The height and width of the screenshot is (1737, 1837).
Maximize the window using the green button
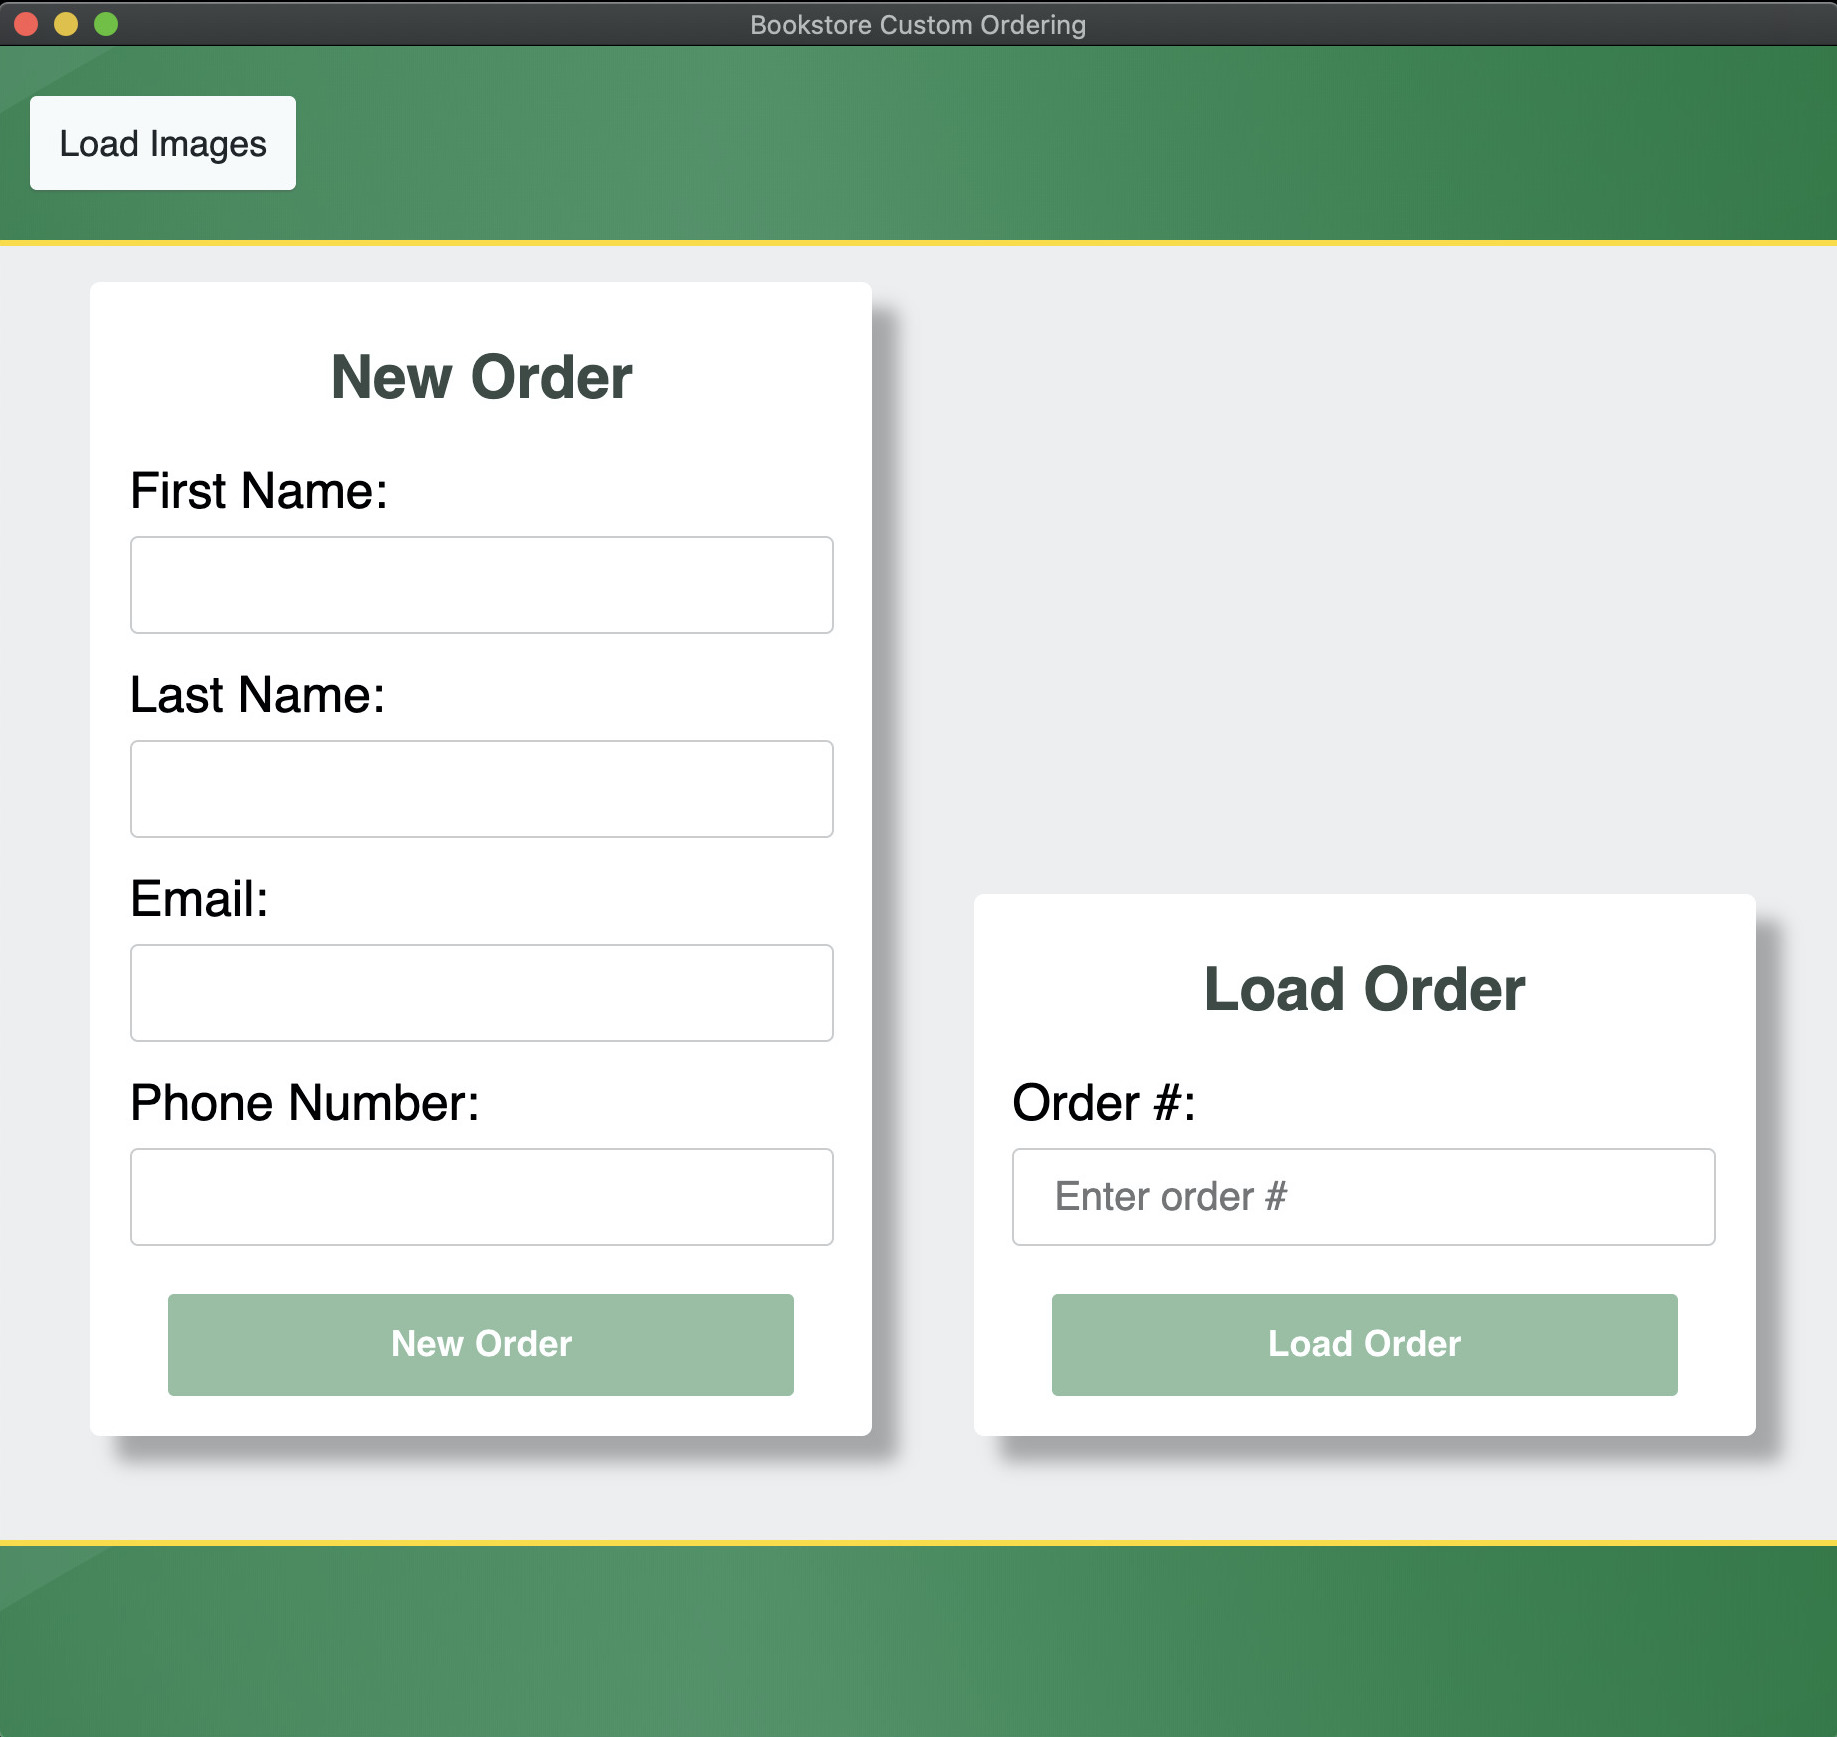(x=106, y=24)
